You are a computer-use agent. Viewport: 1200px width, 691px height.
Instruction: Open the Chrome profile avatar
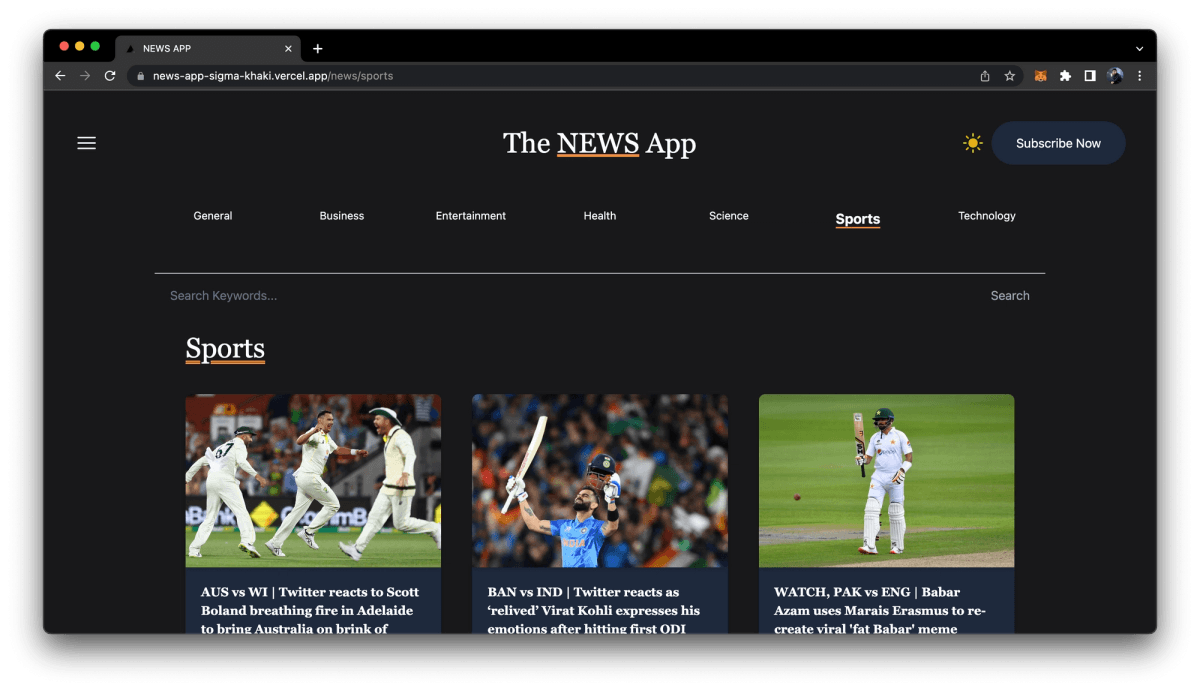coord(1115,75)
